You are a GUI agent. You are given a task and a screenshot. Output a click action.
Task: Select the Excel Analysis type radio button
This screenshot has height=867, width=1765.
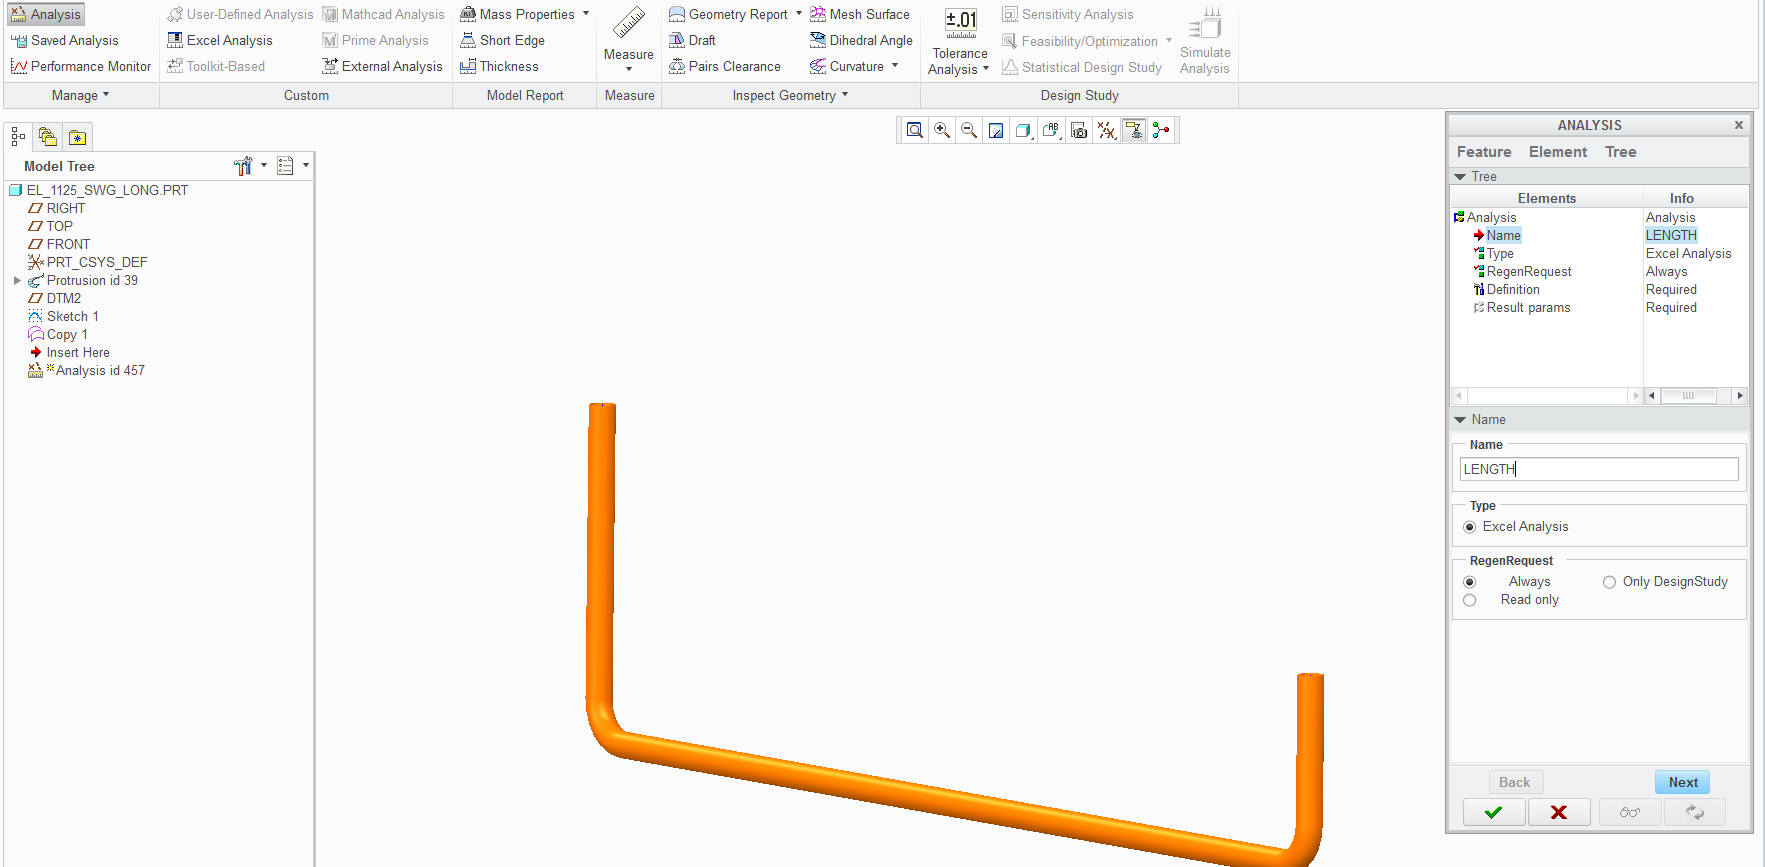click(1469, 527)
